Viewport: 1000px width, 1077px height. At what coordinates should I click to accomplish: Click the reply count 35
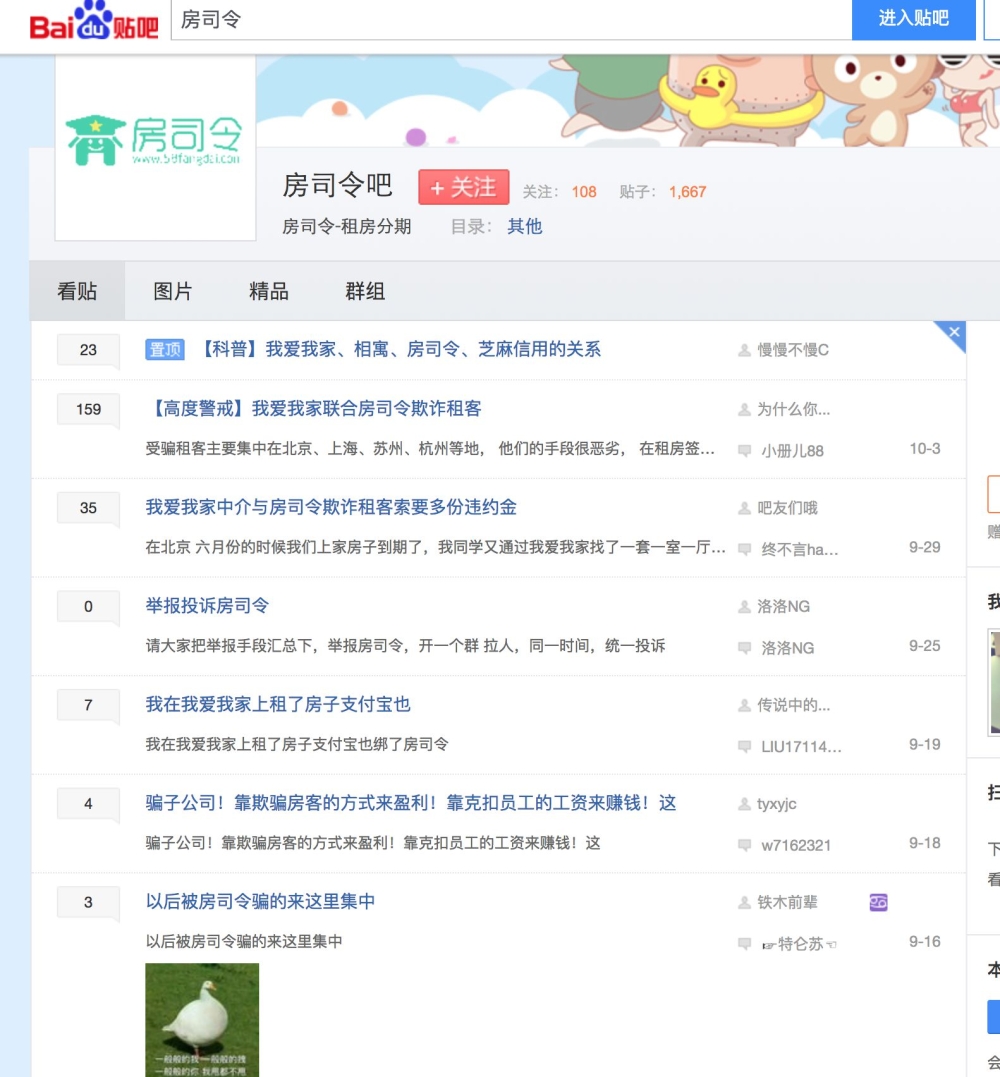(88, 508)
